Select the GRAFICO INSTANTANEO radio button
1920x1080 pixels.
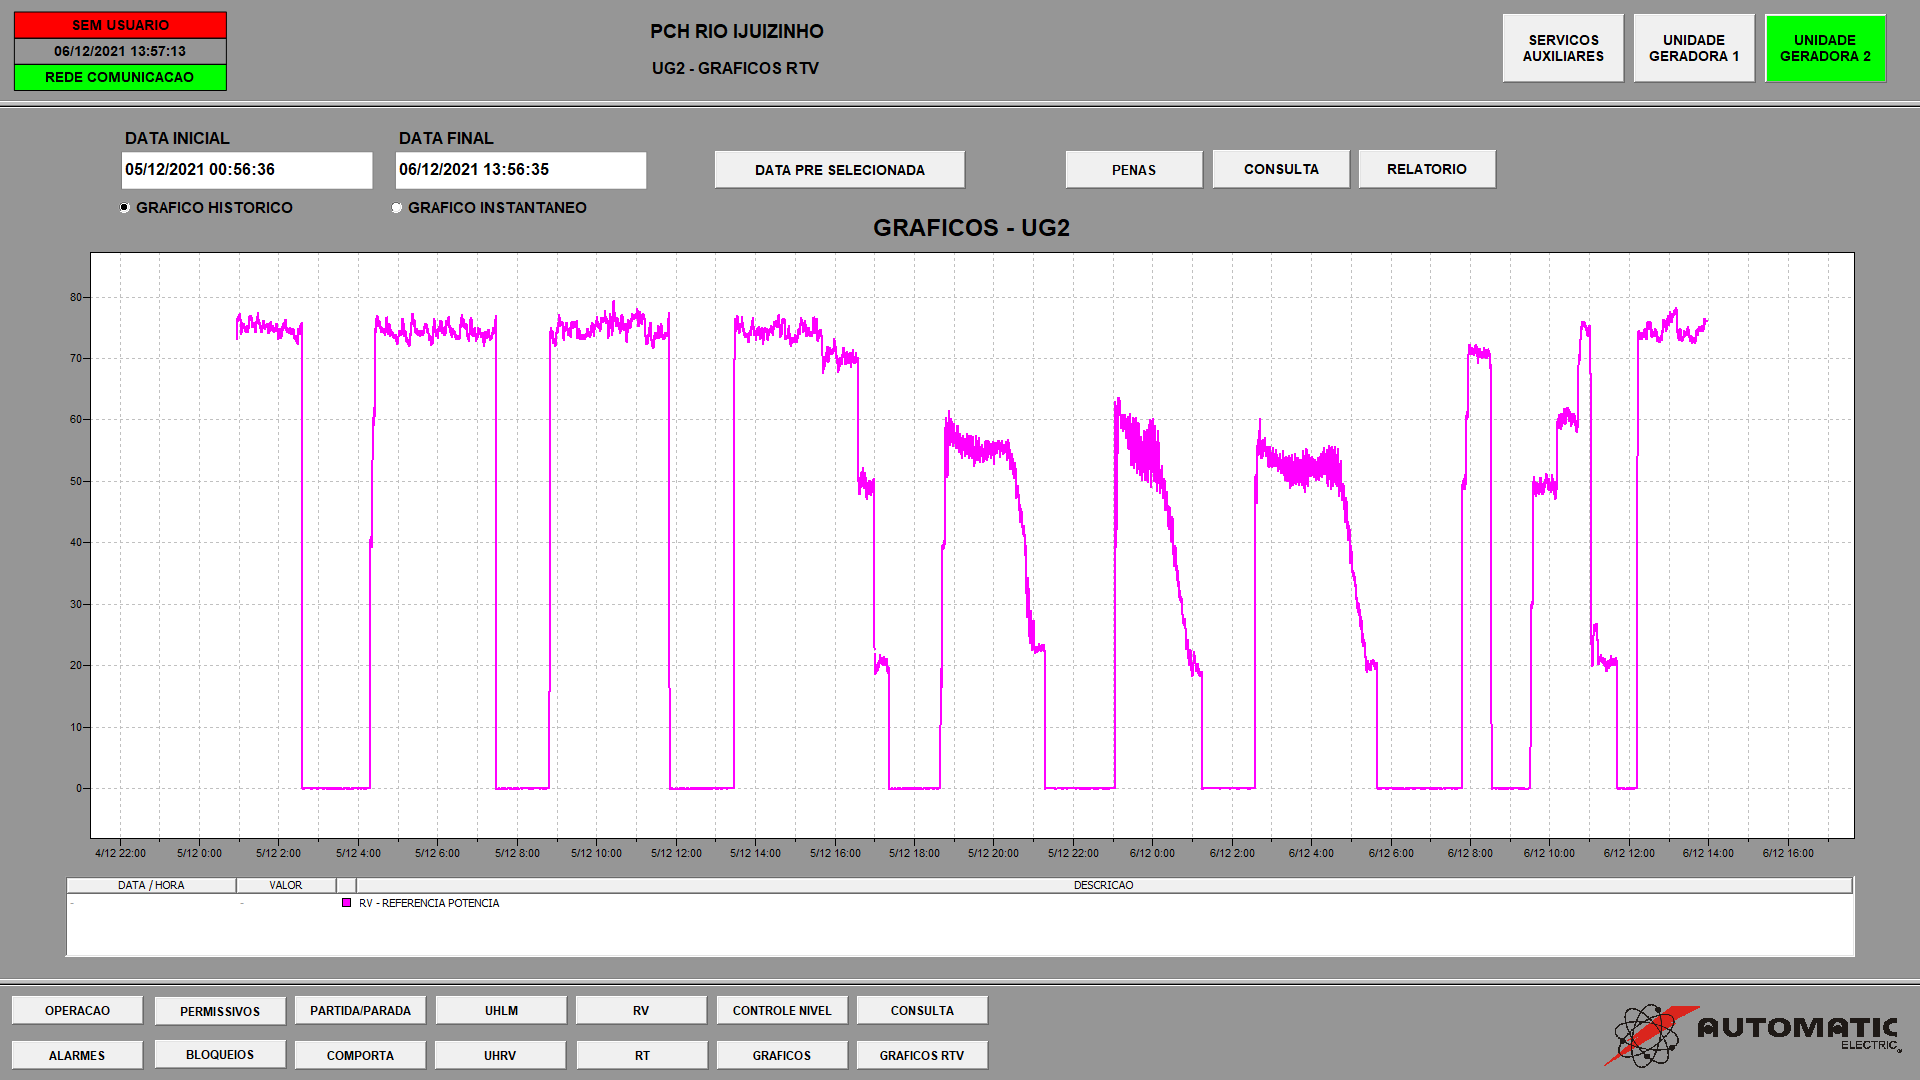point(397,208)
